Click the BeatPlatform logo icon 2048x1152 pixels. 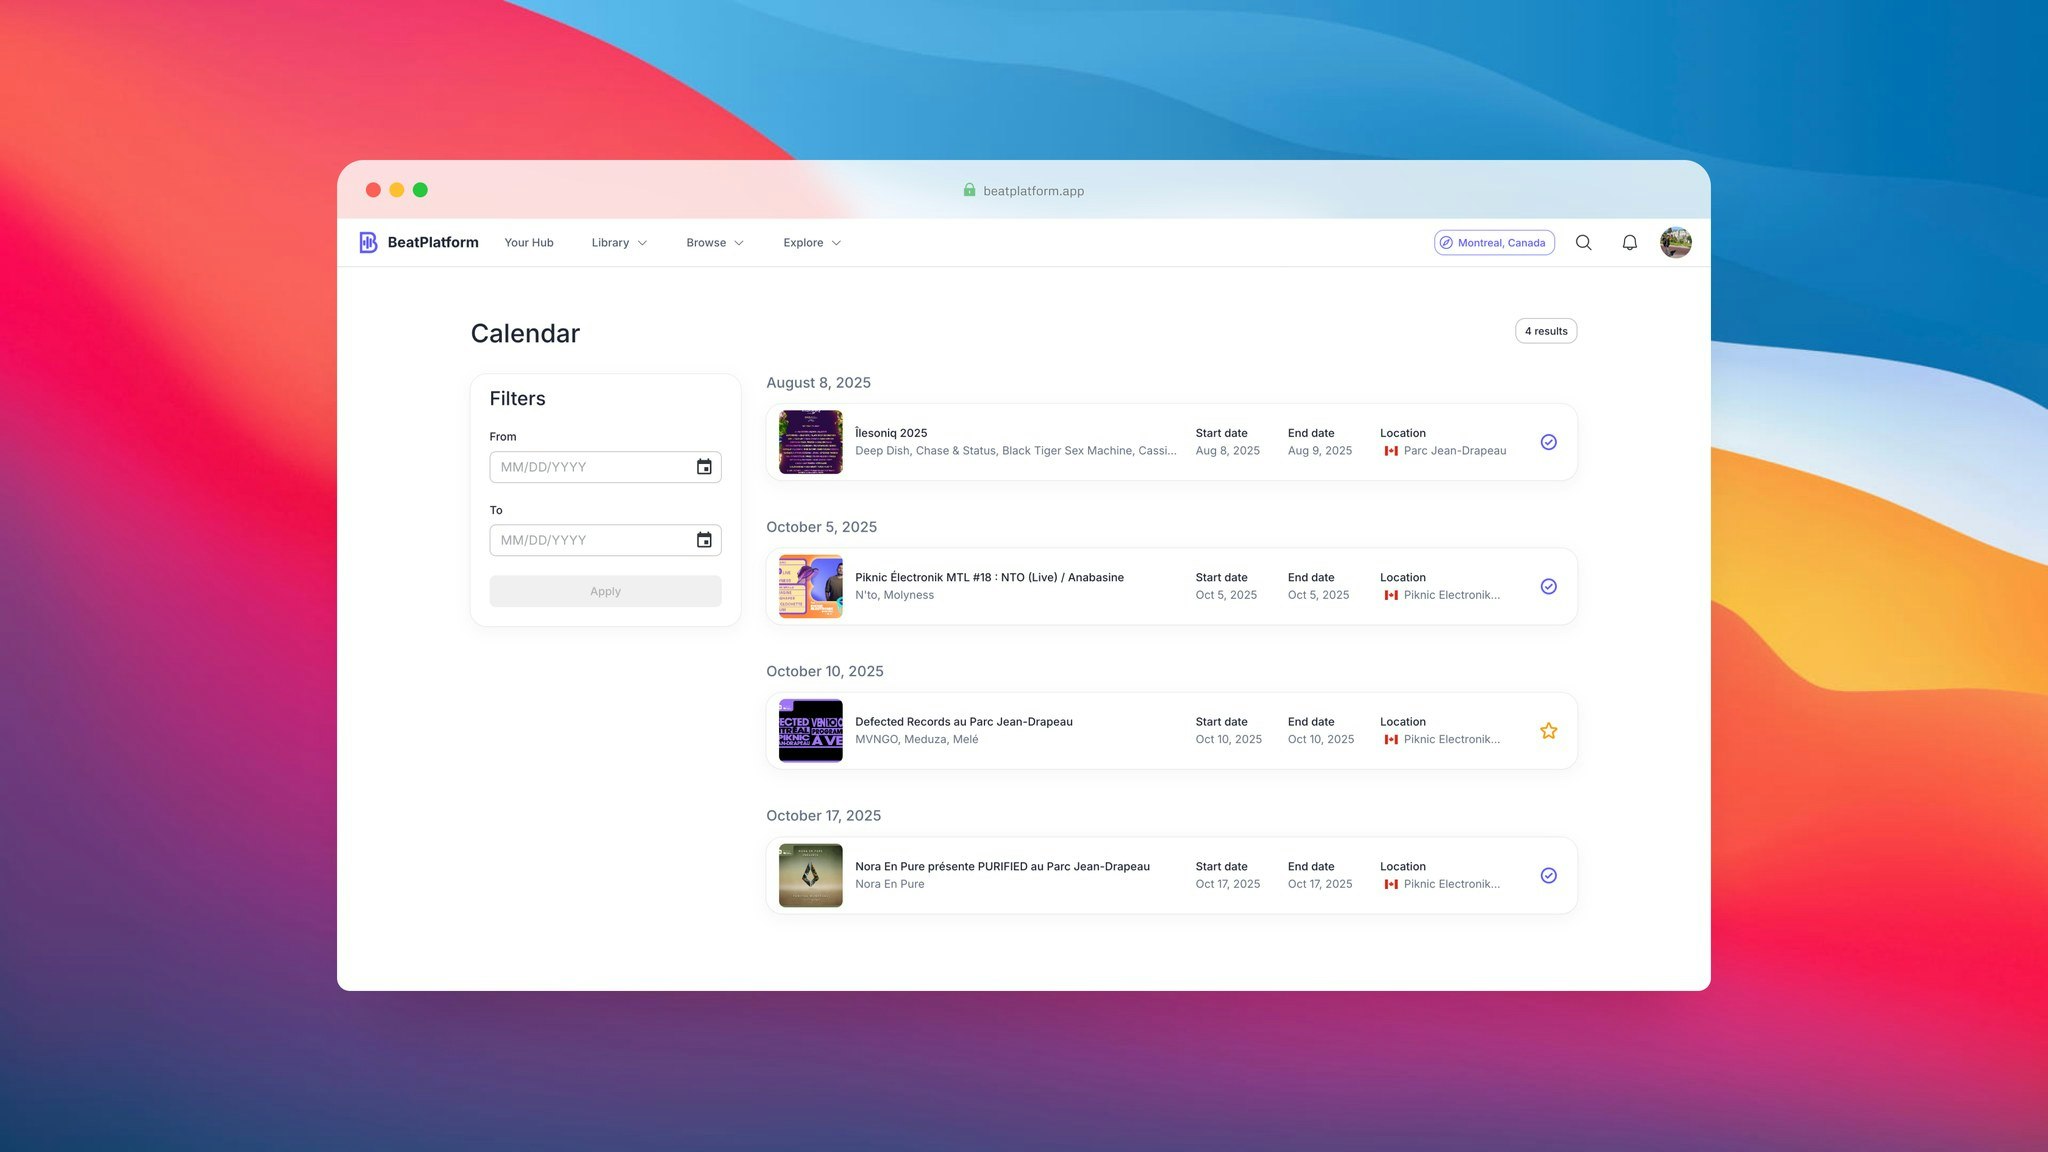click(x=368, y=242)
